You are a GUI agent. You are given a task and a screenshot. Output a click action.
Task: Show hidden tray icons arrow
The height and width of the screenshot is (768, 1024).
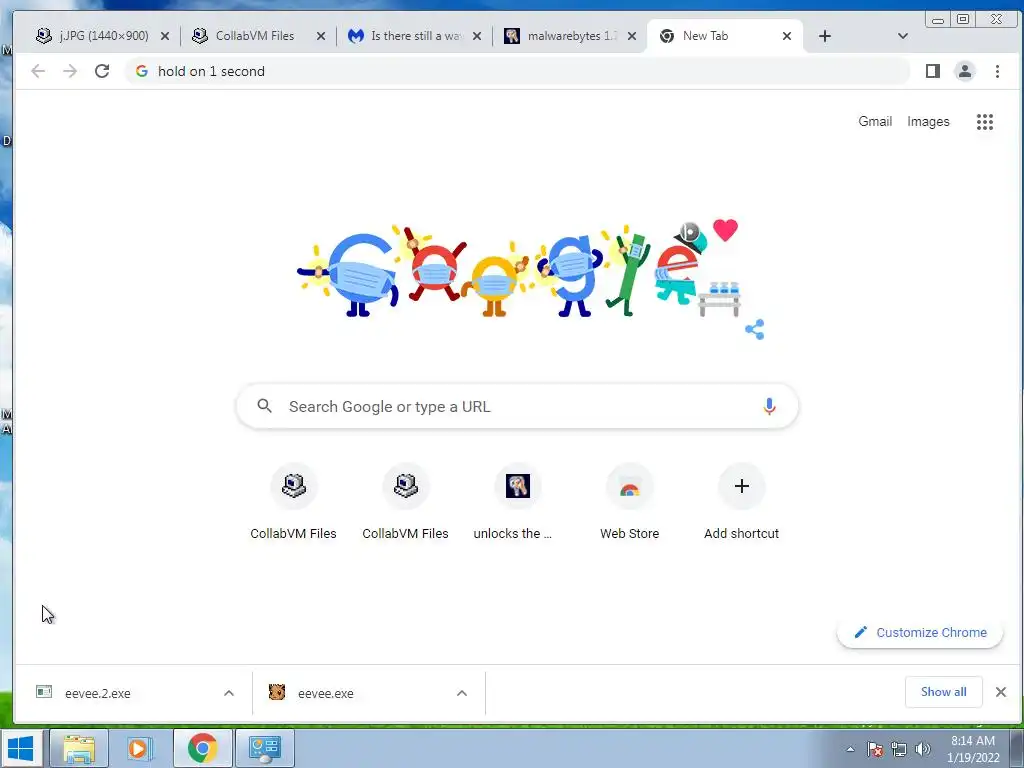point(850,749)
